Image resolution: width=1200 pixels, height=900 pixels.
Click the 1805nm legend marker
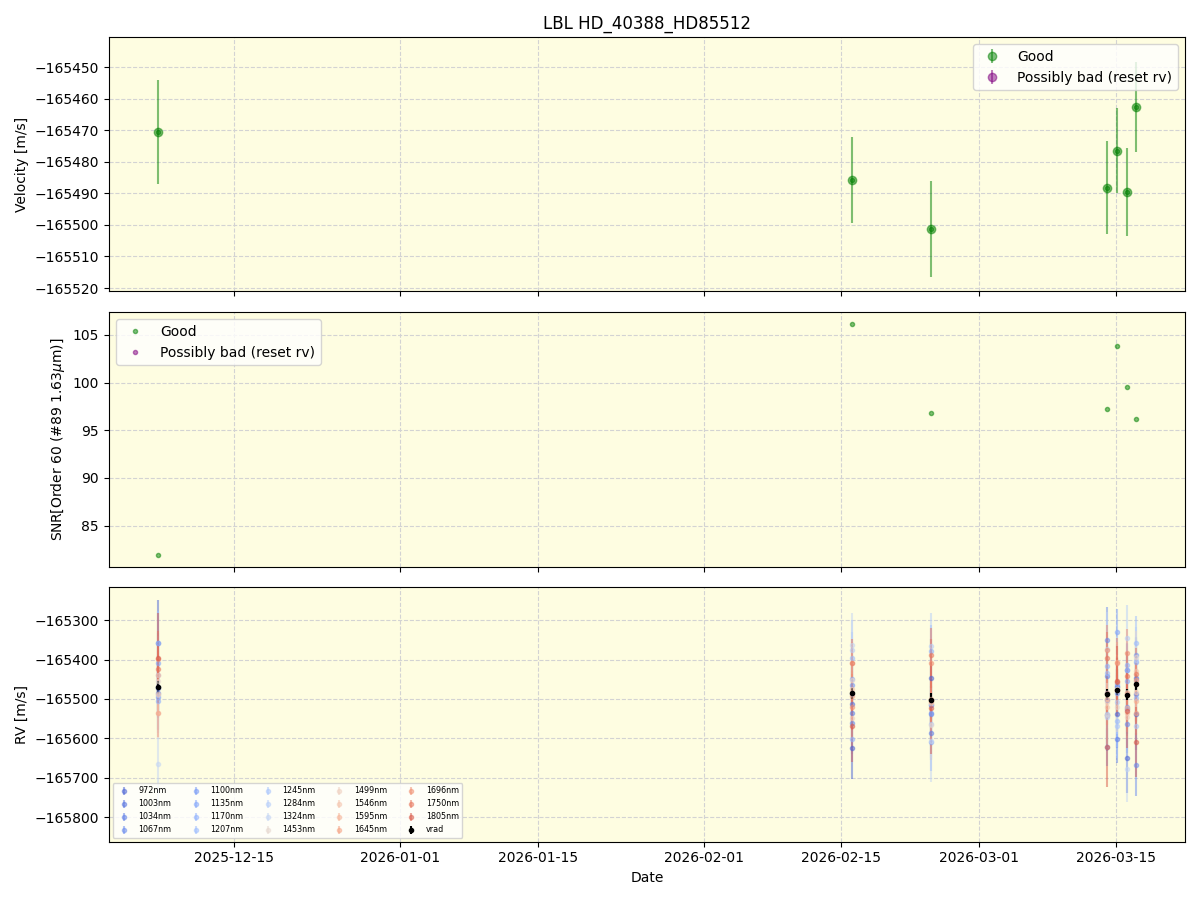(411, 816)
